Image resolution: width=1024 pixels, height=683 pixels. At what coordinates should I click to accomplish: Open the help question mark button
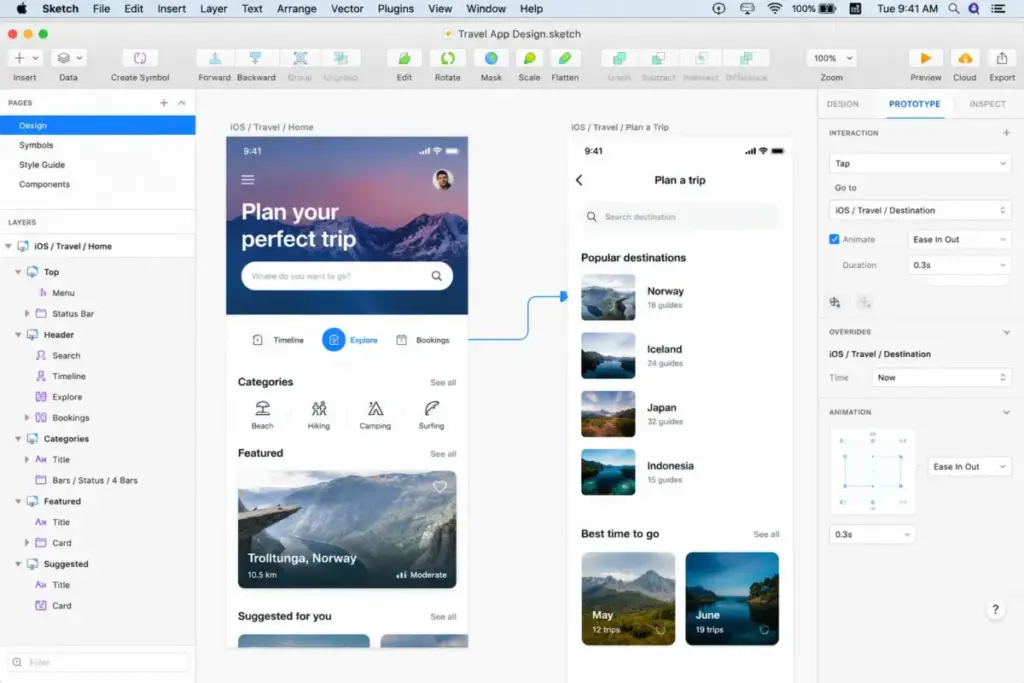(995, 609)
